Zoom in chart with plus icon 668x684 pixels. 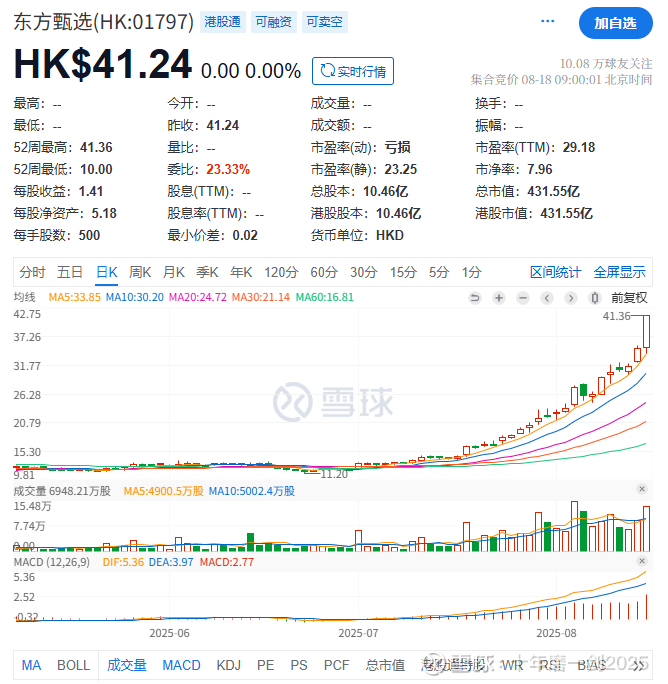(x=499, y=298)
